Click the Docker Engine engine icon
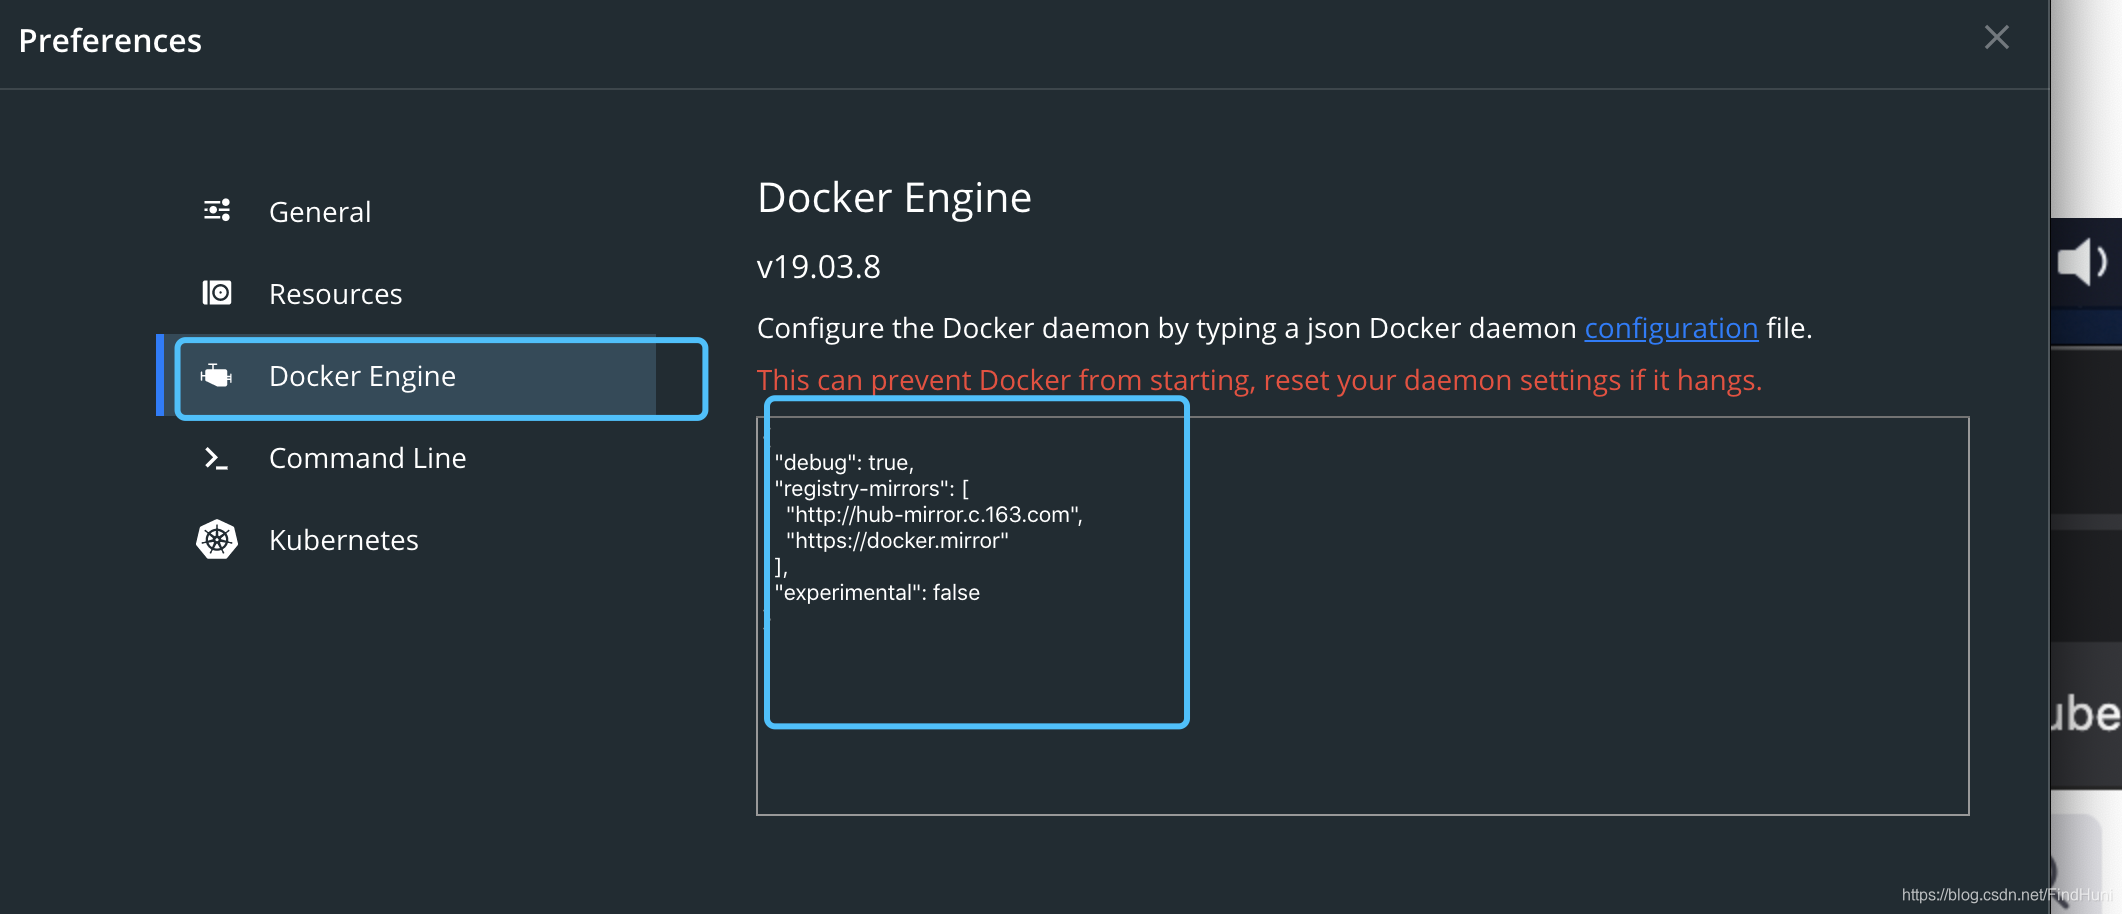Image resolution: width=2122 pixels, height=914 pixels. [216, 376]
